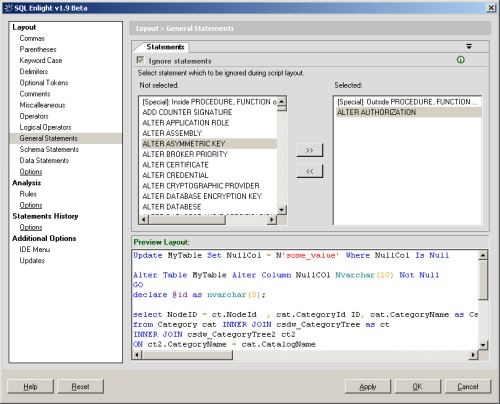The height and width of the screenshot is (404, 500).
Task: Click Options link under Statements History
Action: coord(31,227)
